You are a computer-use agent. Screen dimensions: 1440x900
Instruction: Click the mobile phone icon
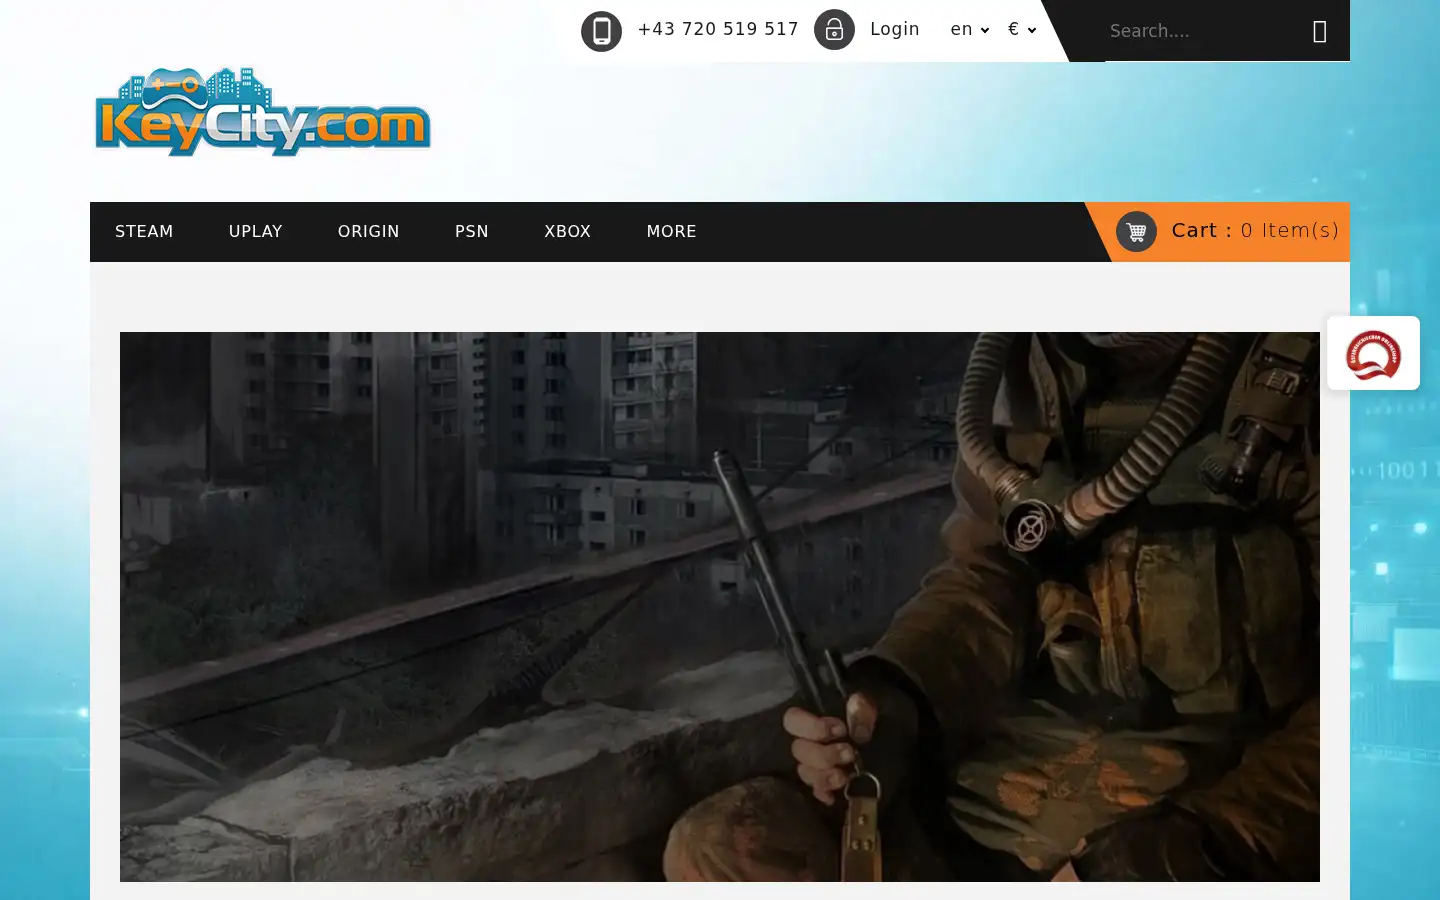click(601, 31)
